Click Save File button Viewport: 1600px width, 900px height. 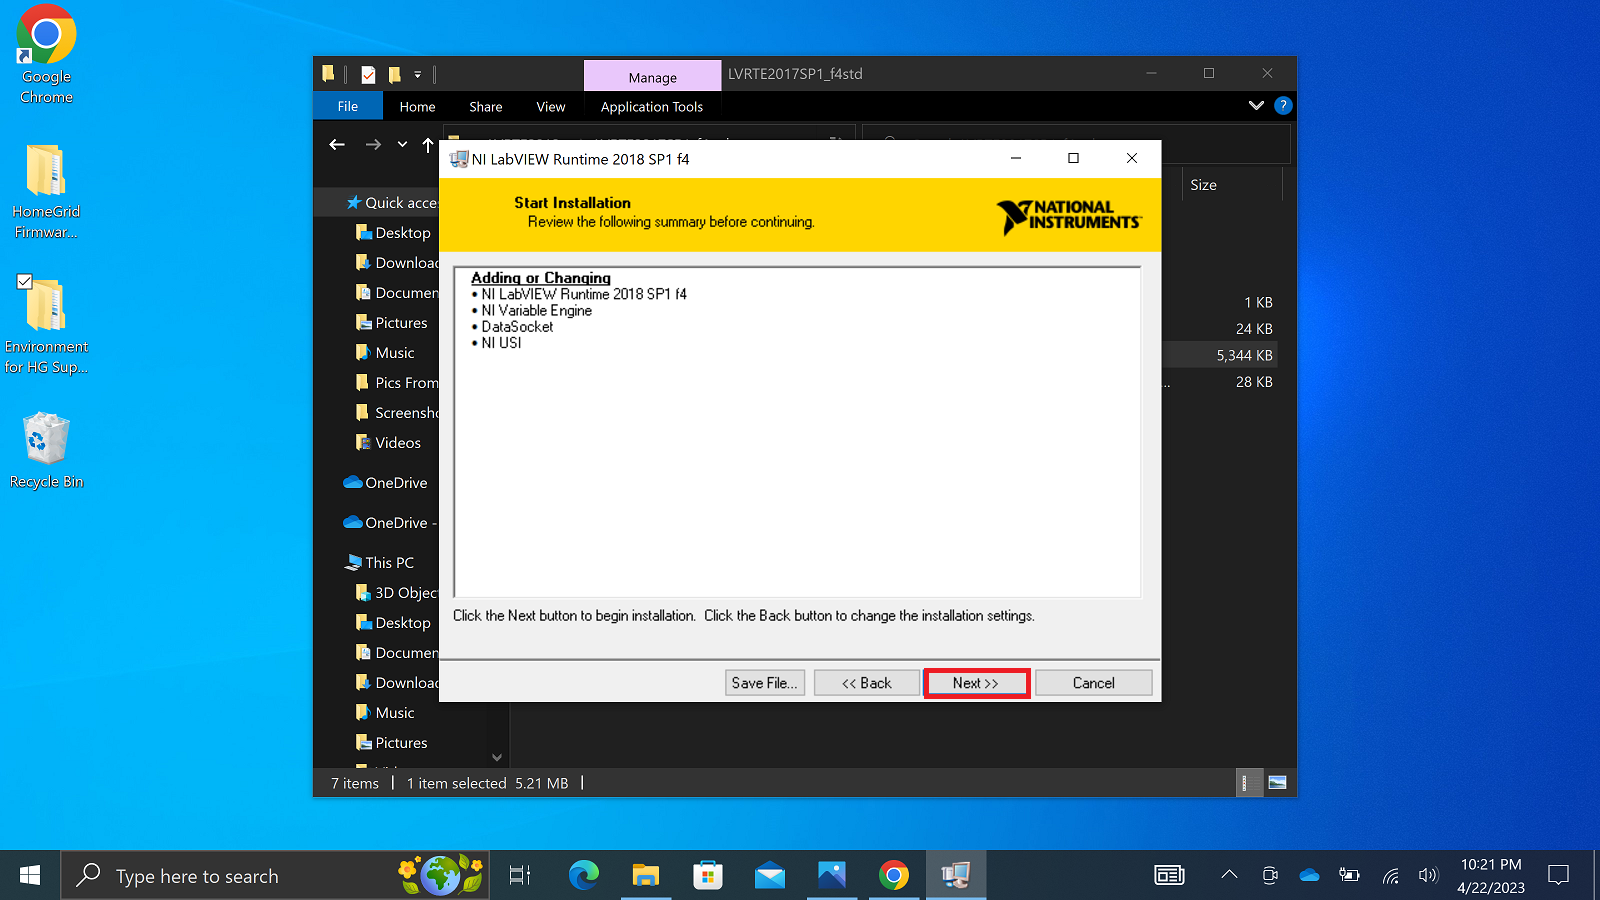click(x=765, y=683)
